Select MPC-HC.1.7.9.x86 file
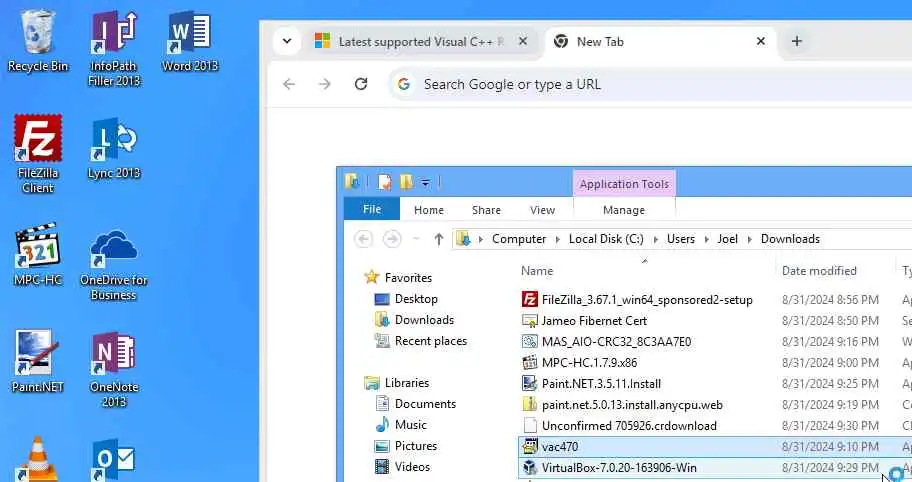 coord(589,363)
